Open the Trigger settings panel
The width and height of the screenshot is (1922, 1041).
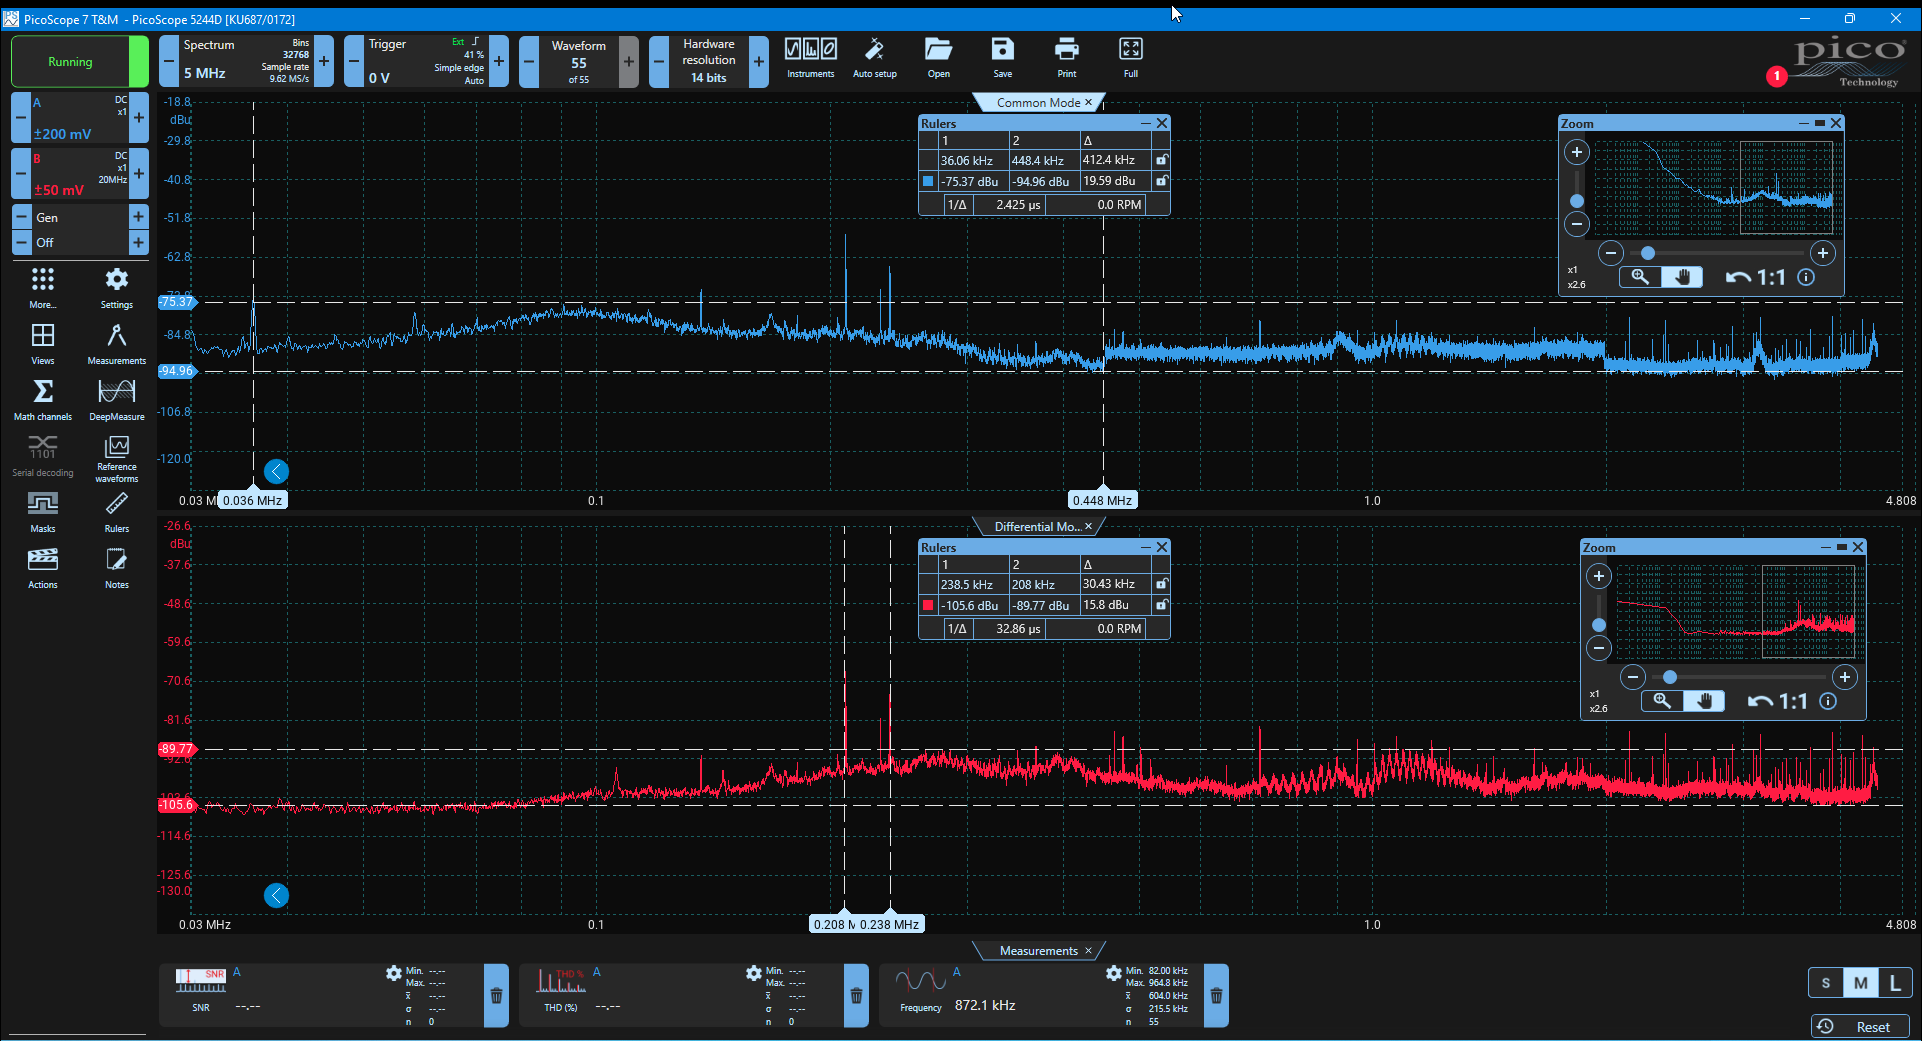tap(426, 61)
